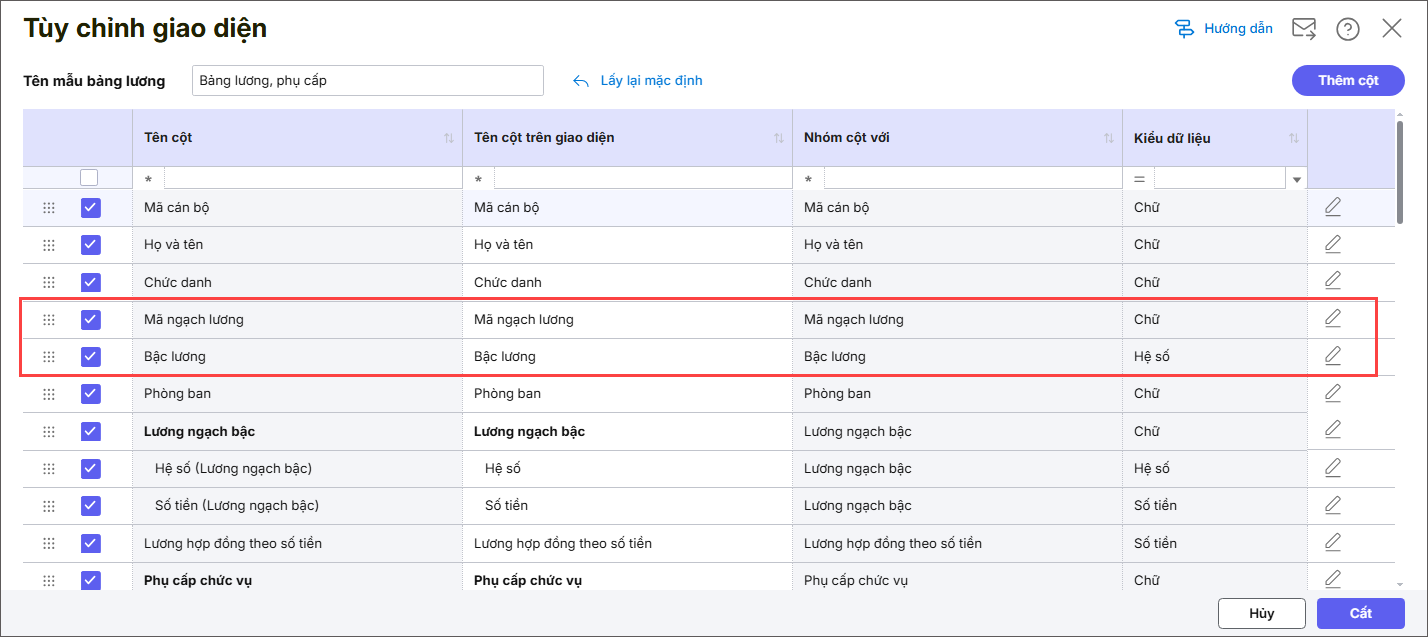Image resolution: width=1428 pixels, height=637 pixels.
Task: Click Lấy lại mặc định link
Action: tap(638, 80)
